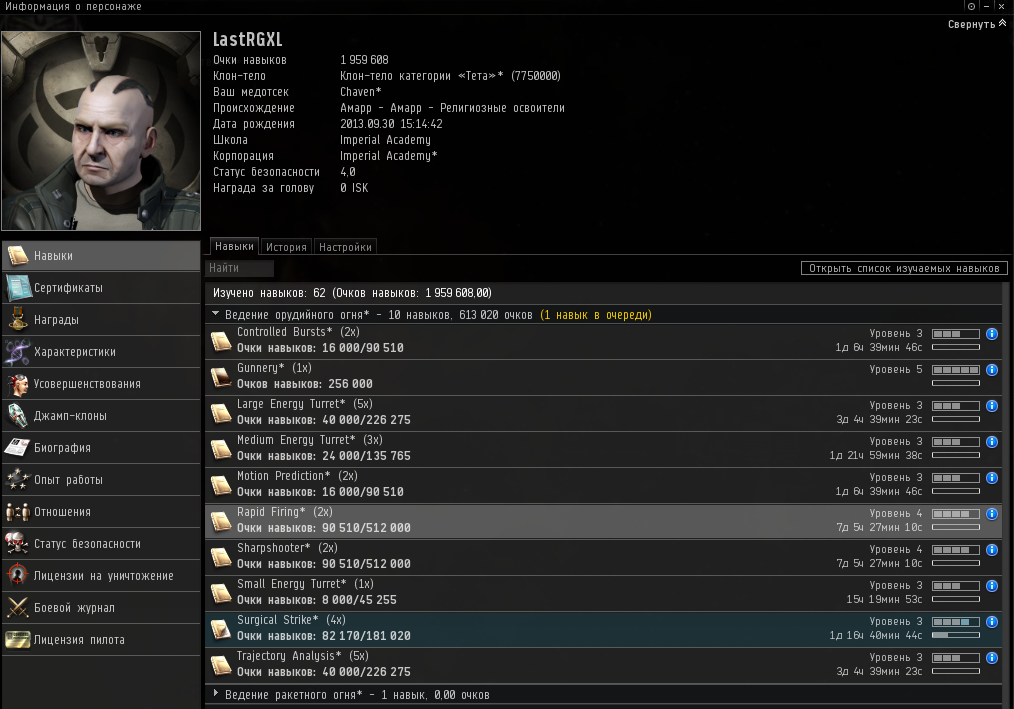Click the lastRGXL character portrait
This screenshot has height=709, width=1014.
pos(102,131)
